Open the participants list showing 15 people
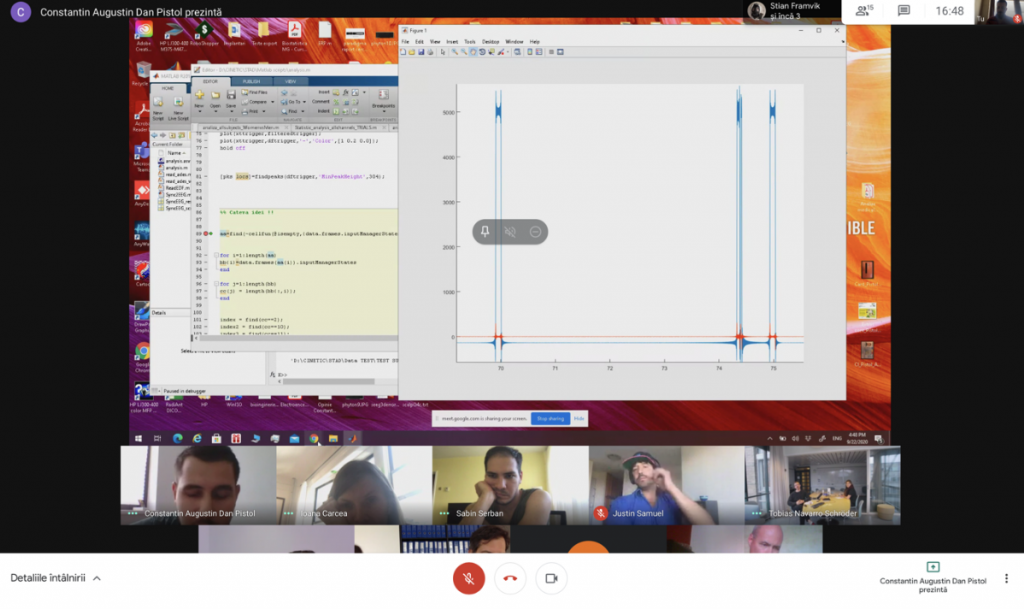The image size is (1024, 609). [x=862, y=11]
